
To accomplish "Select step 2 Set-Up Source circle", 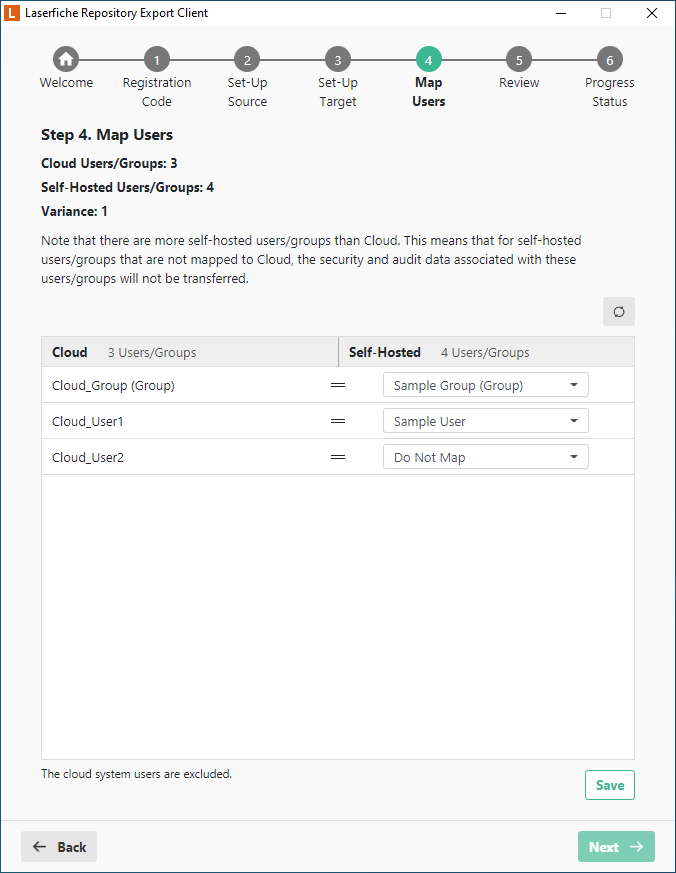I will pyautogui.click(x=247, y=59).
